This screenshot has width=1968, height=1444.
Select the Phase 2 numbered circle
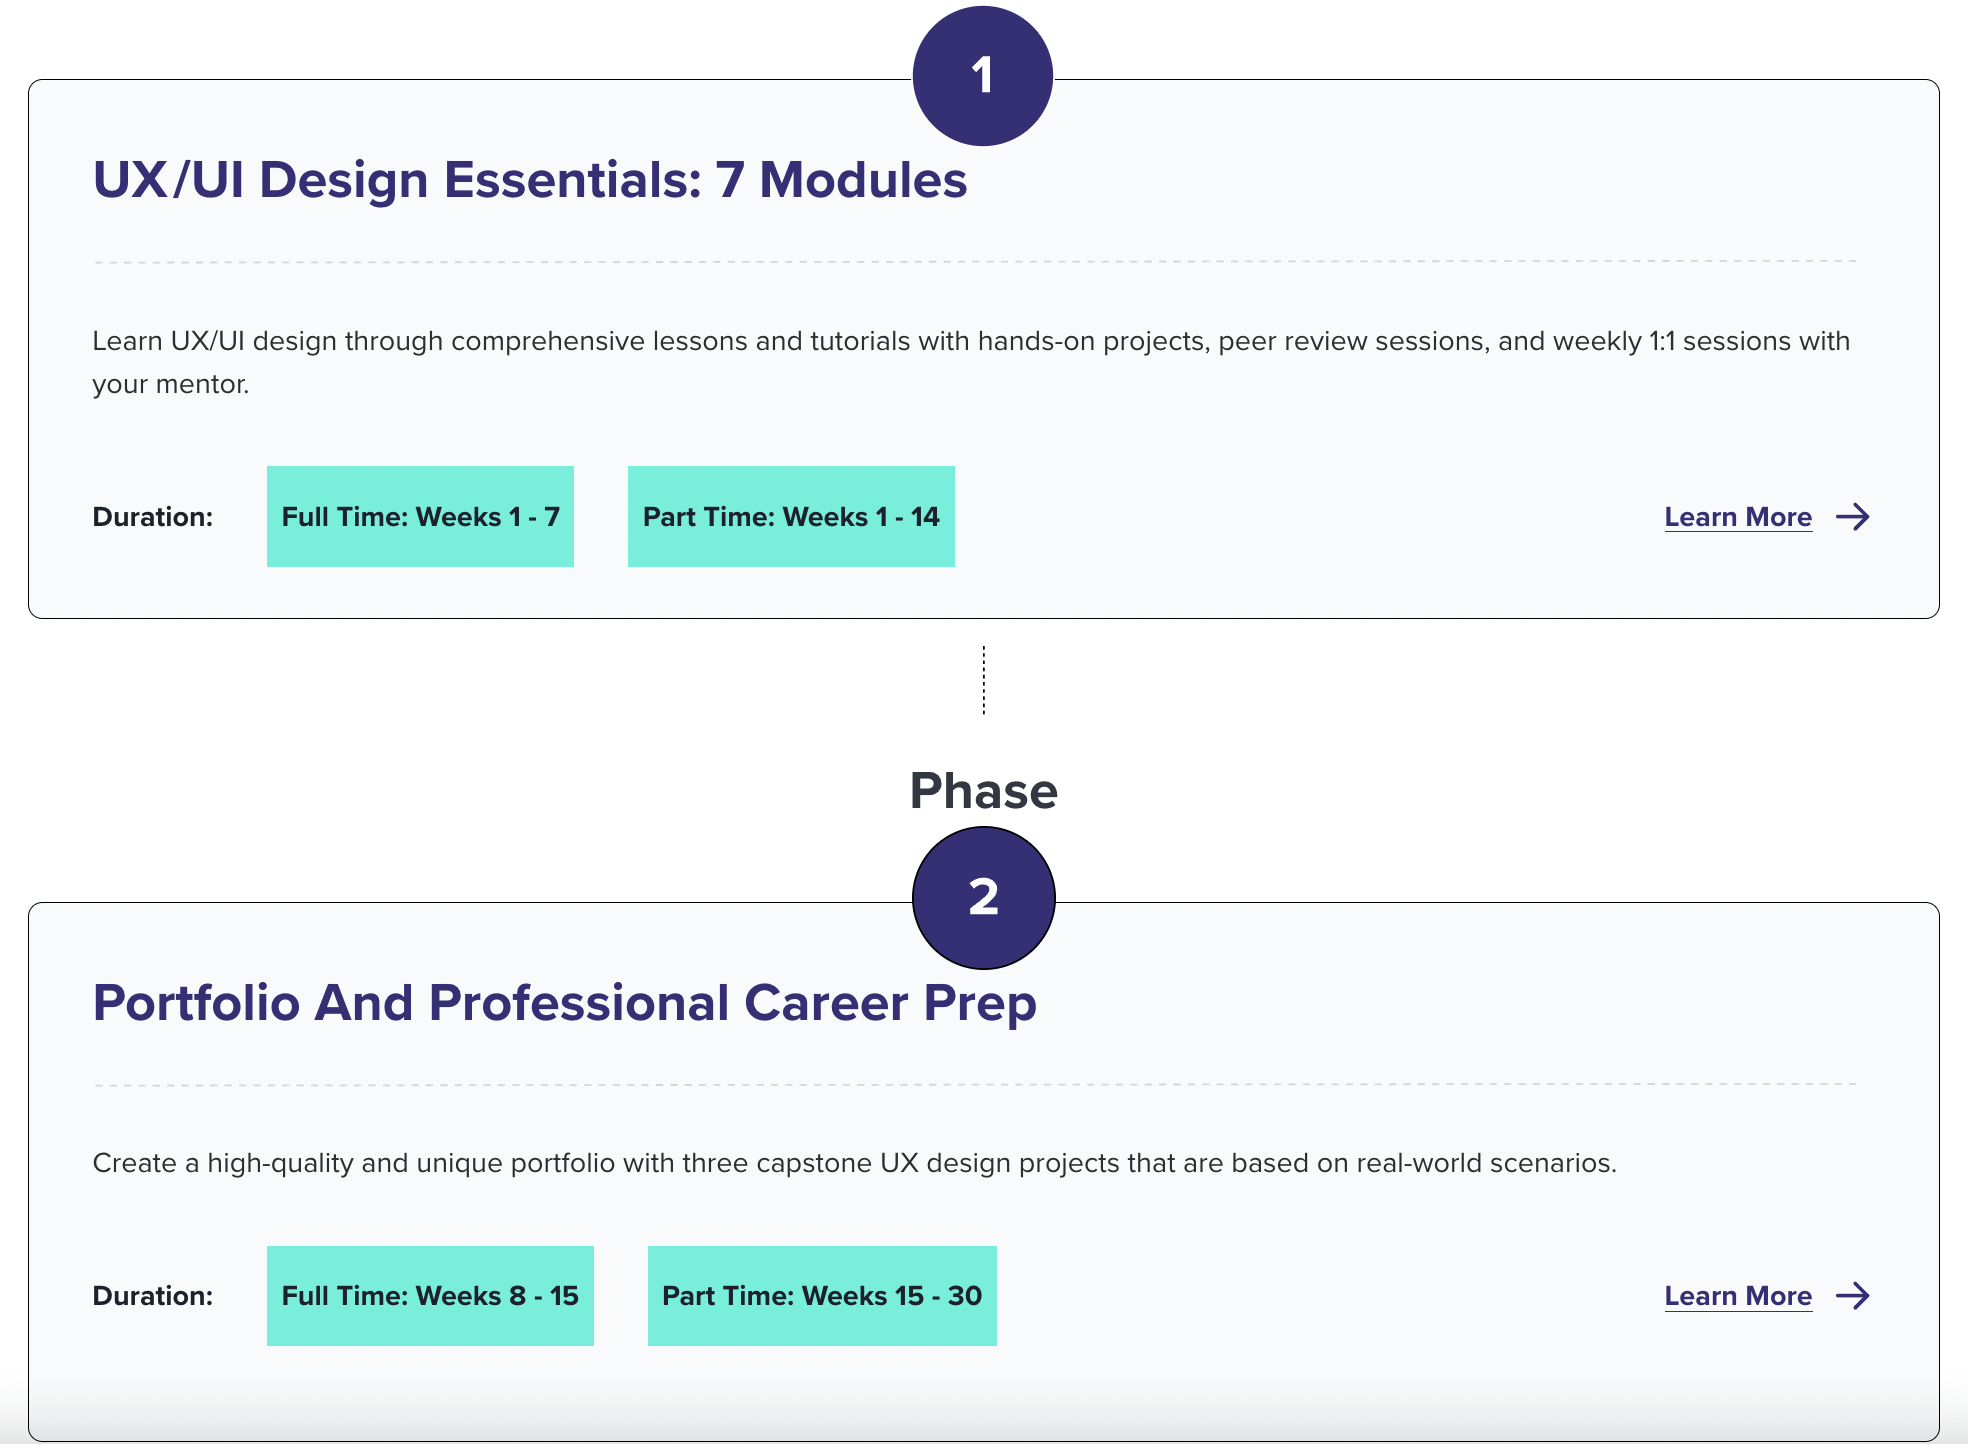tap(983, 899)
